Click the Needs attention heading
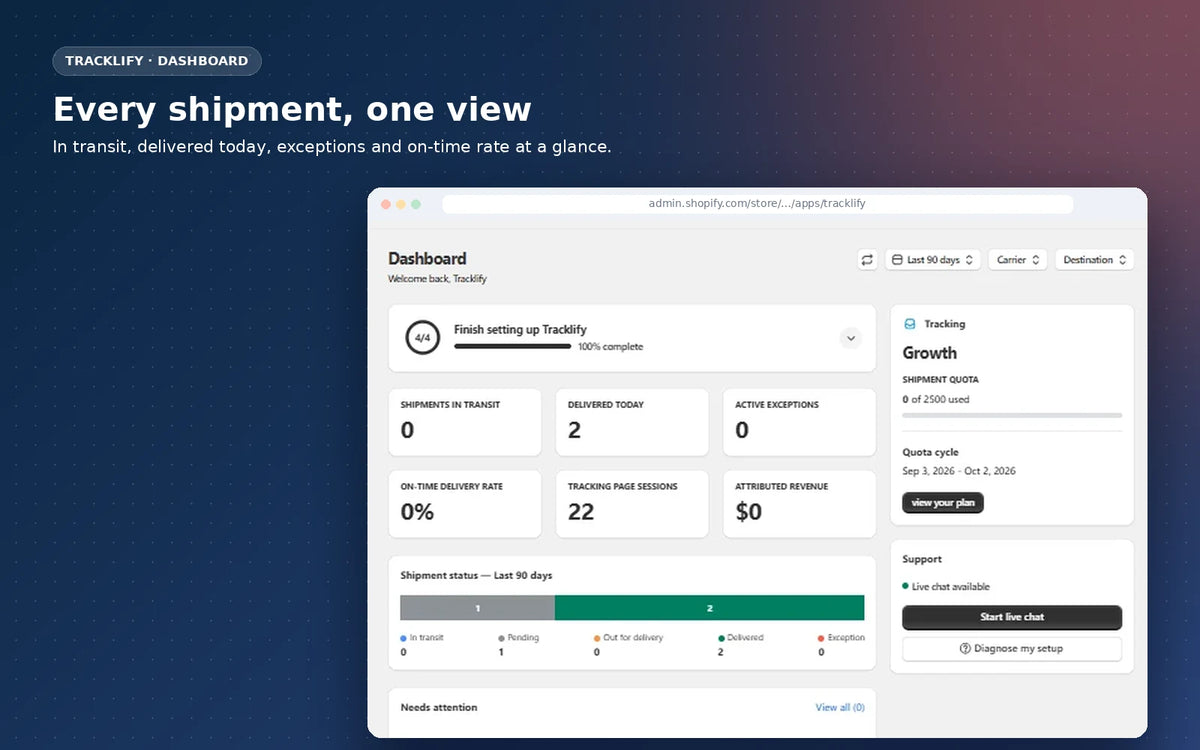 click(x=439, y=708)
